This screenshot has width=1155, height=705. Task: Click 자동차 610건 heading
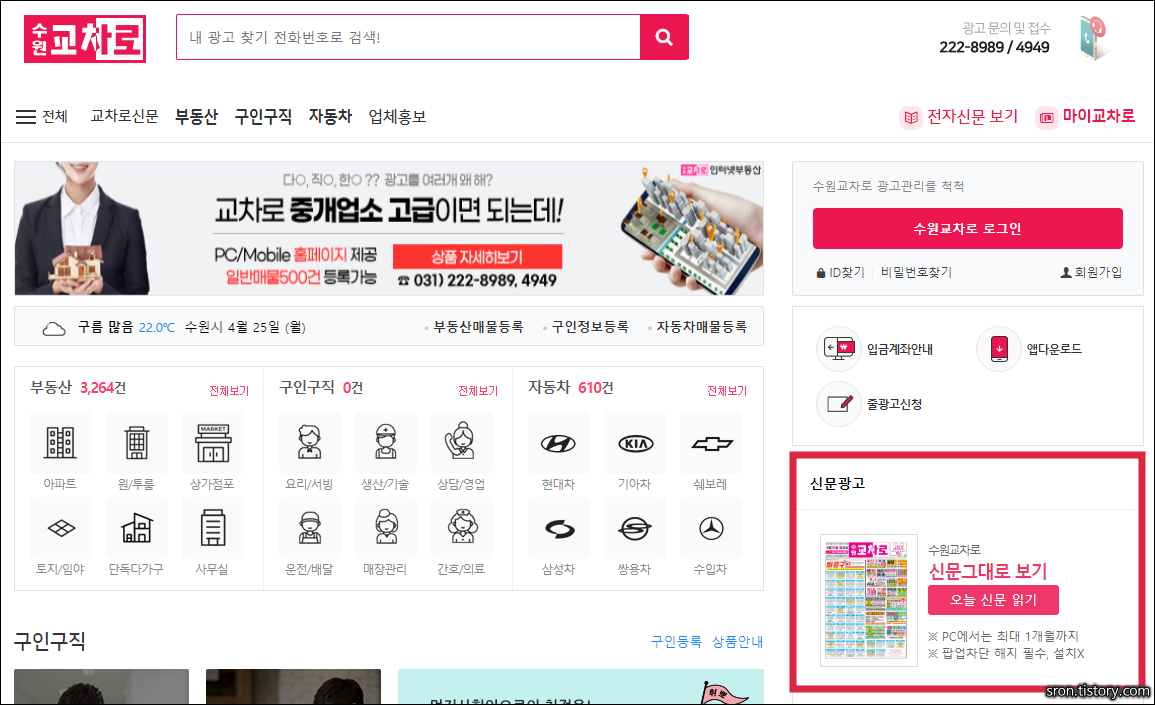571,387
